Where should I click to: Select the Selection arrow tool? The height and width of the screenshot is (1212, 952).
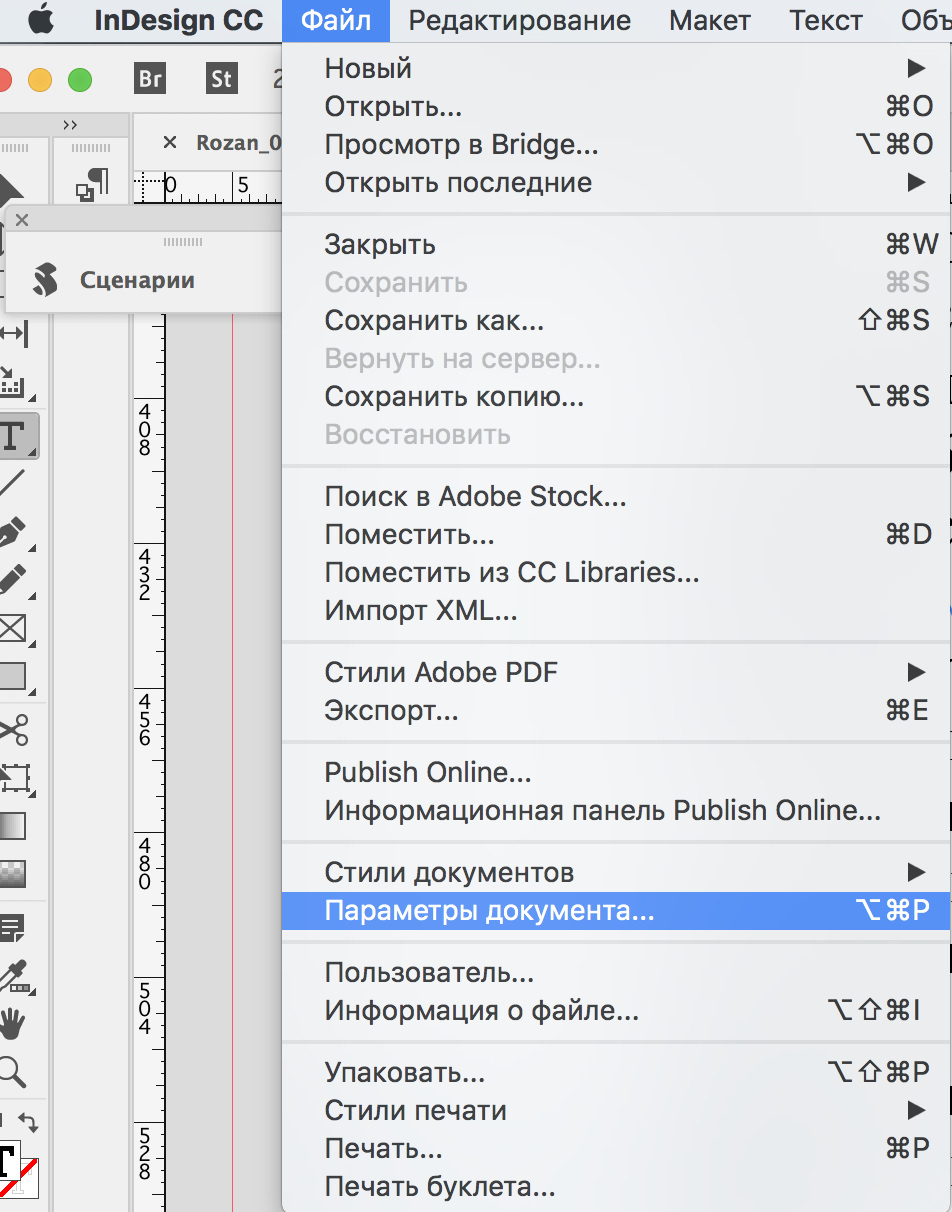(12, 186)
